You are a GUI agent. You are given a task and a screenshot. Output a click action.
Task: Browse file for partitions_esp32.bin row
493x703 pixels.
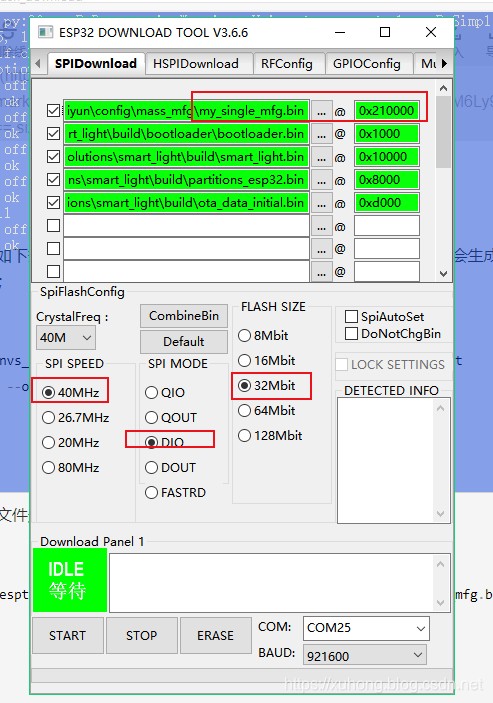coord(321,180)
